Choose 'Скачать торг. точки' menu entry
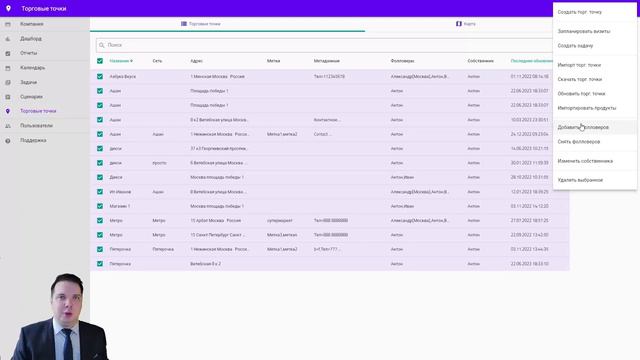Screen dimensions: 640x360 tap(580, 80)
